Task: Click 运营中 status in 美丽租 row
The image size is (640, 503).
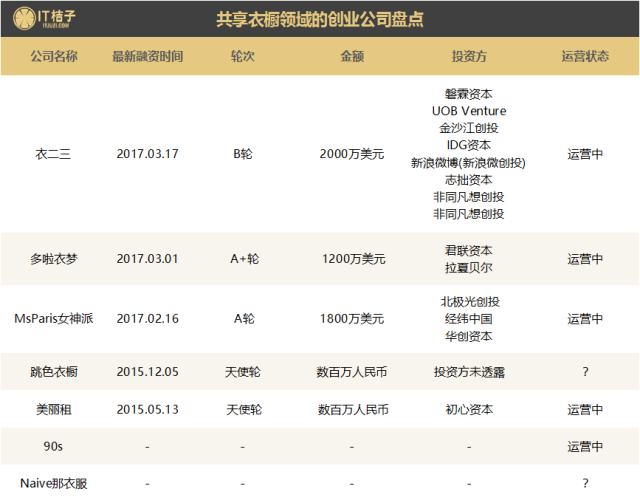Action: (585, 409)
